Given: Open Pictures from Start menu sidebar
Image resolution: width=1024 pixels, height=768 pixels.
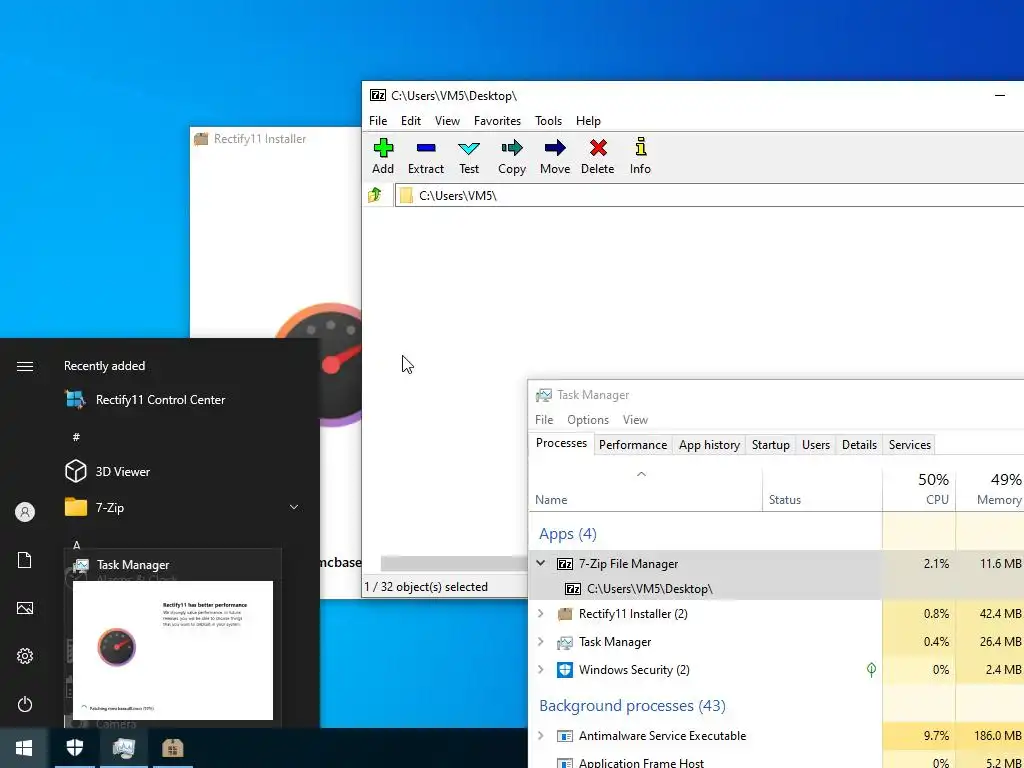Looking at the screenshot, I should point(25,608).
